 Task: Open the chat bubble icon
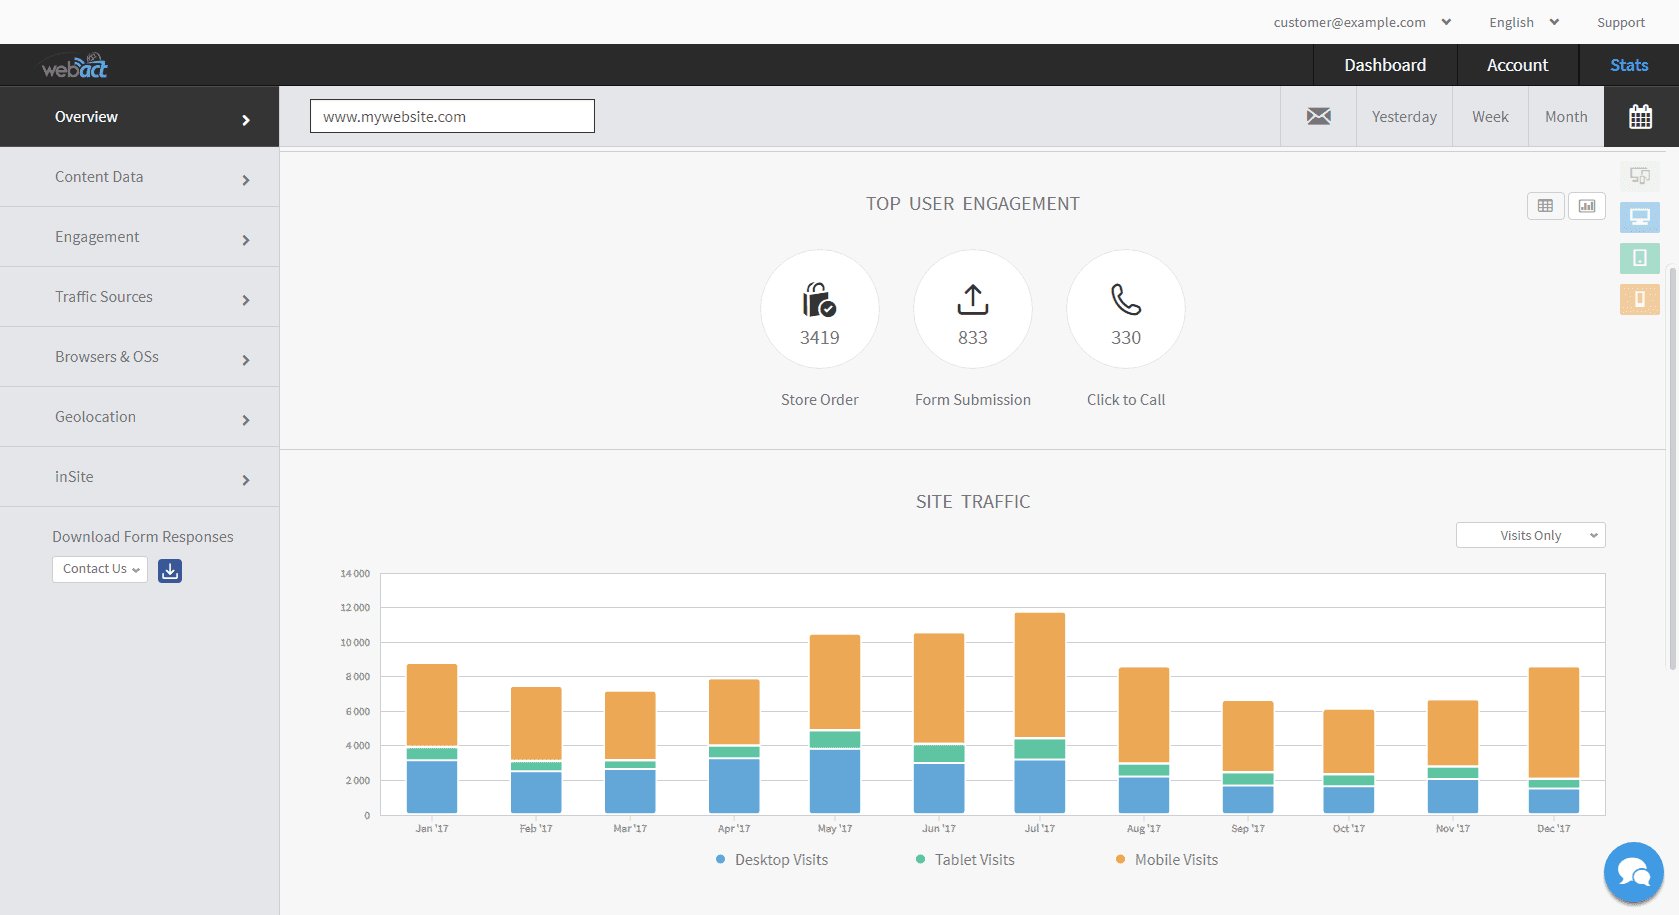click(1633, 872)
